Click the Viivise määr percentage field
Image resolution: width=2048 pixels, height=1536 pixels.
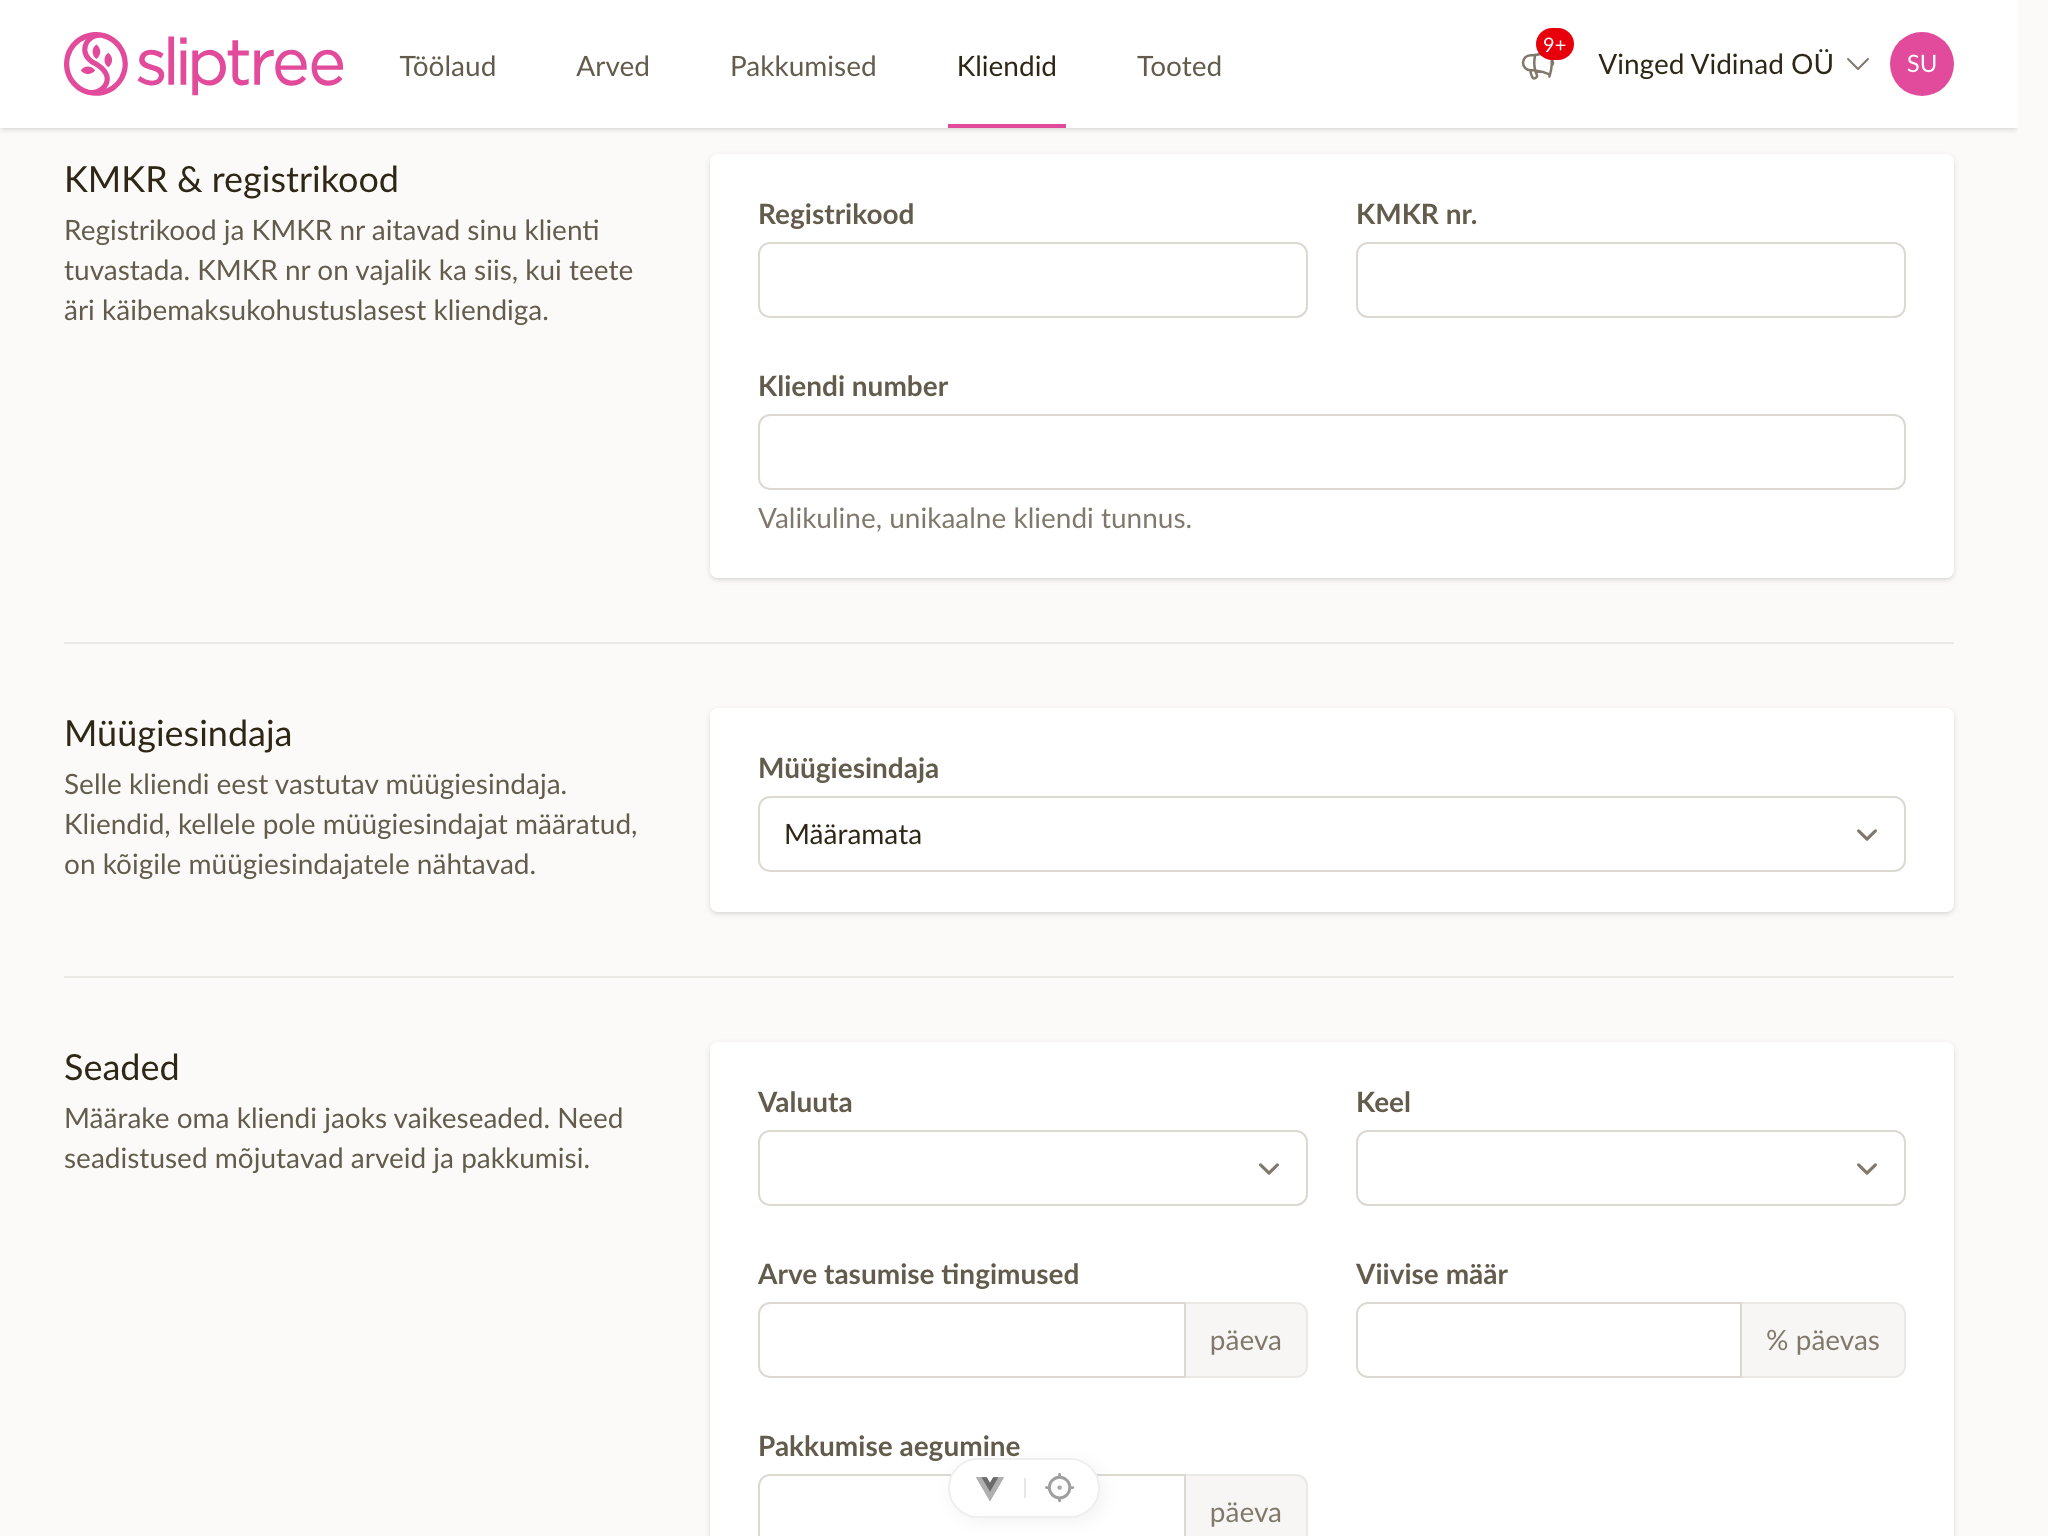click(x=1548, y=1340)
